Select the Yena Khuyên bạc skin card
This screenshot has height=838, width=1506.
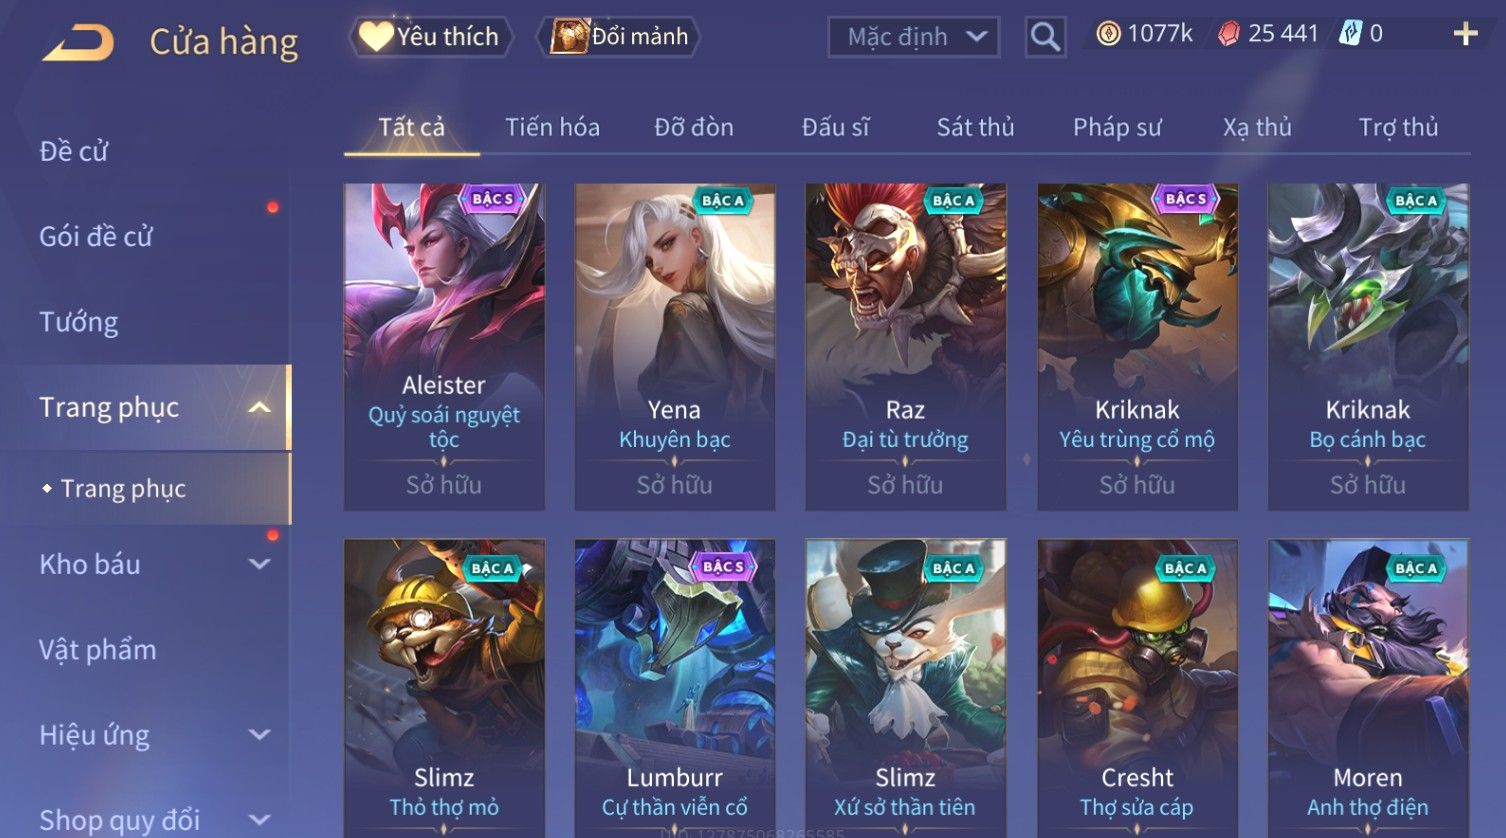(x=675, y=347)
